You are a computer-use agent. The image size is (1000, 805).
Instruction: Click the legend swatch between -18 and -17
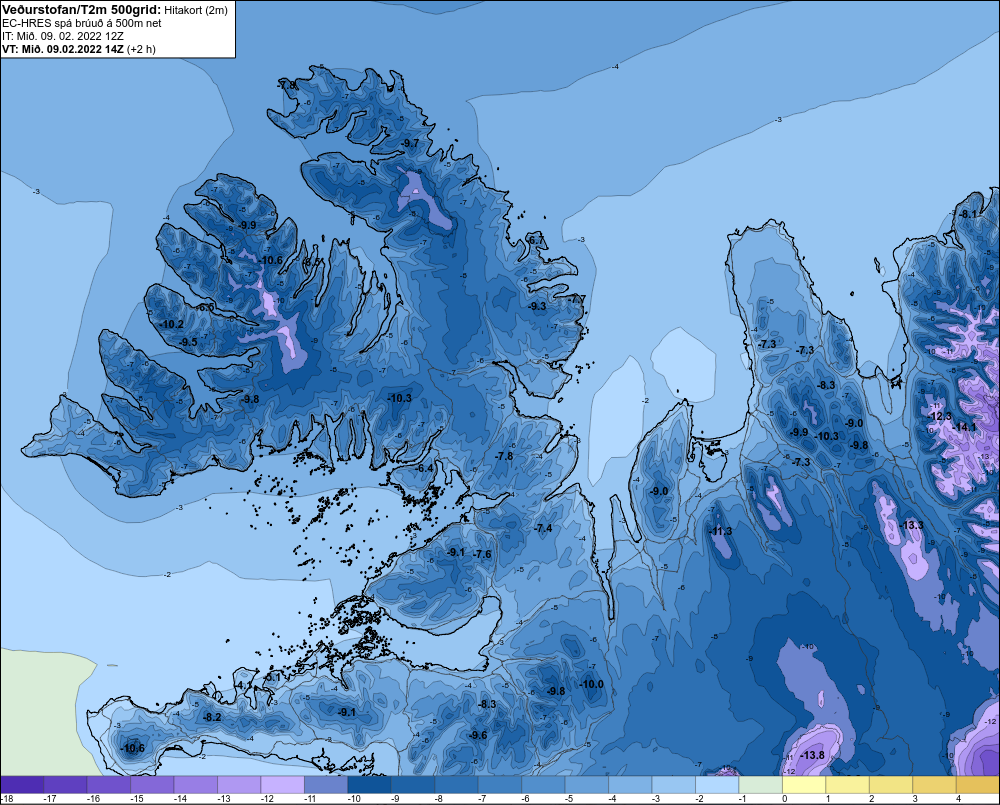pyautogui.click(x=22, y=785)
